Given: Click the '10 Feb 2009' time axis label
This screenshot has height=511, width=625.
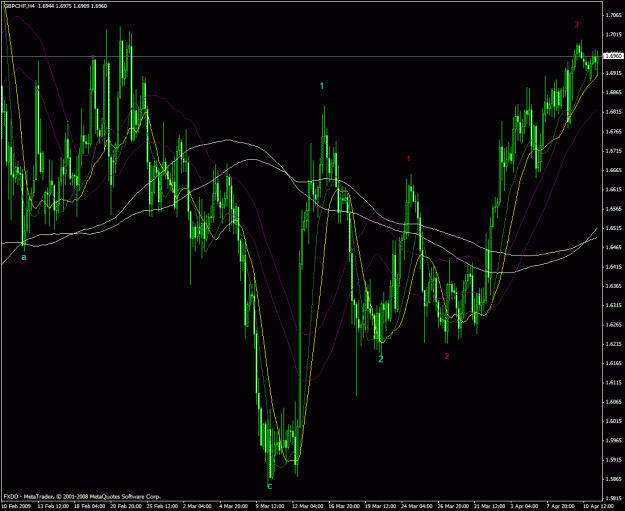Looking at the screenshot, I should click(x=16, y=506).
